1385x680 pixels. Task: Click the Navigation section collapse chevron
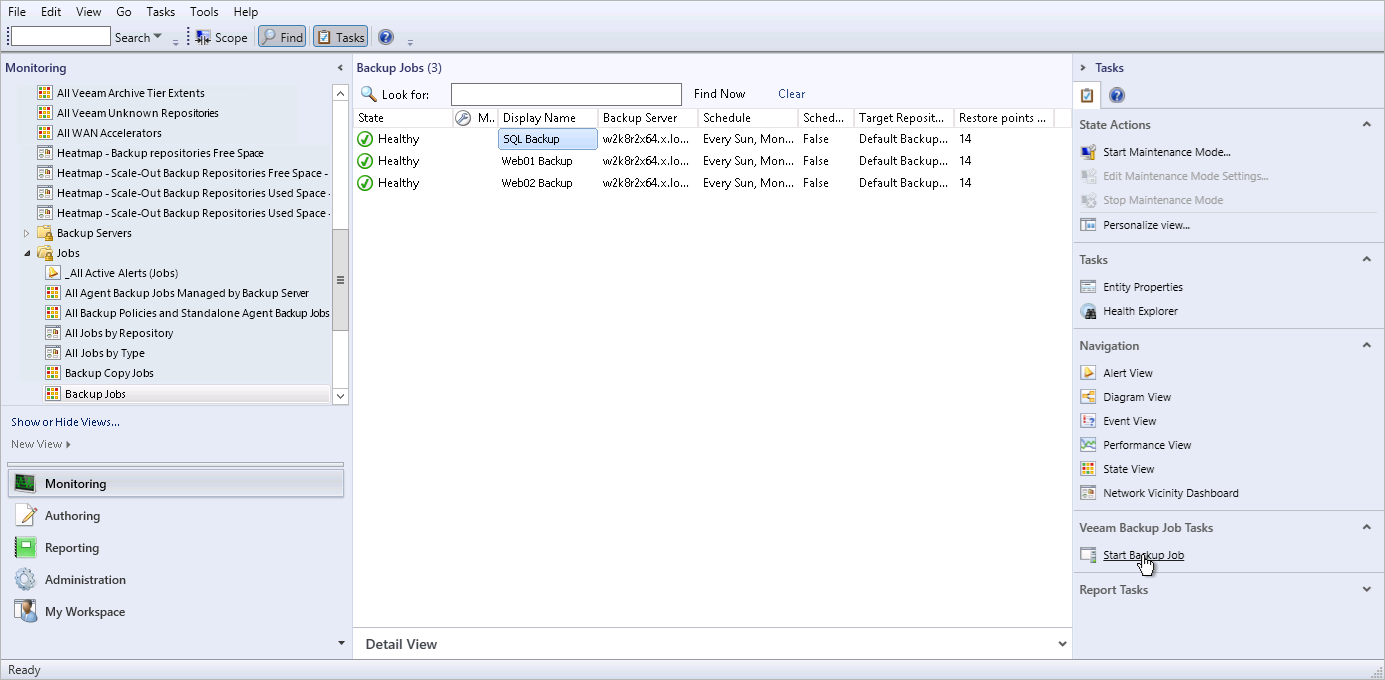pos(1367,345)
